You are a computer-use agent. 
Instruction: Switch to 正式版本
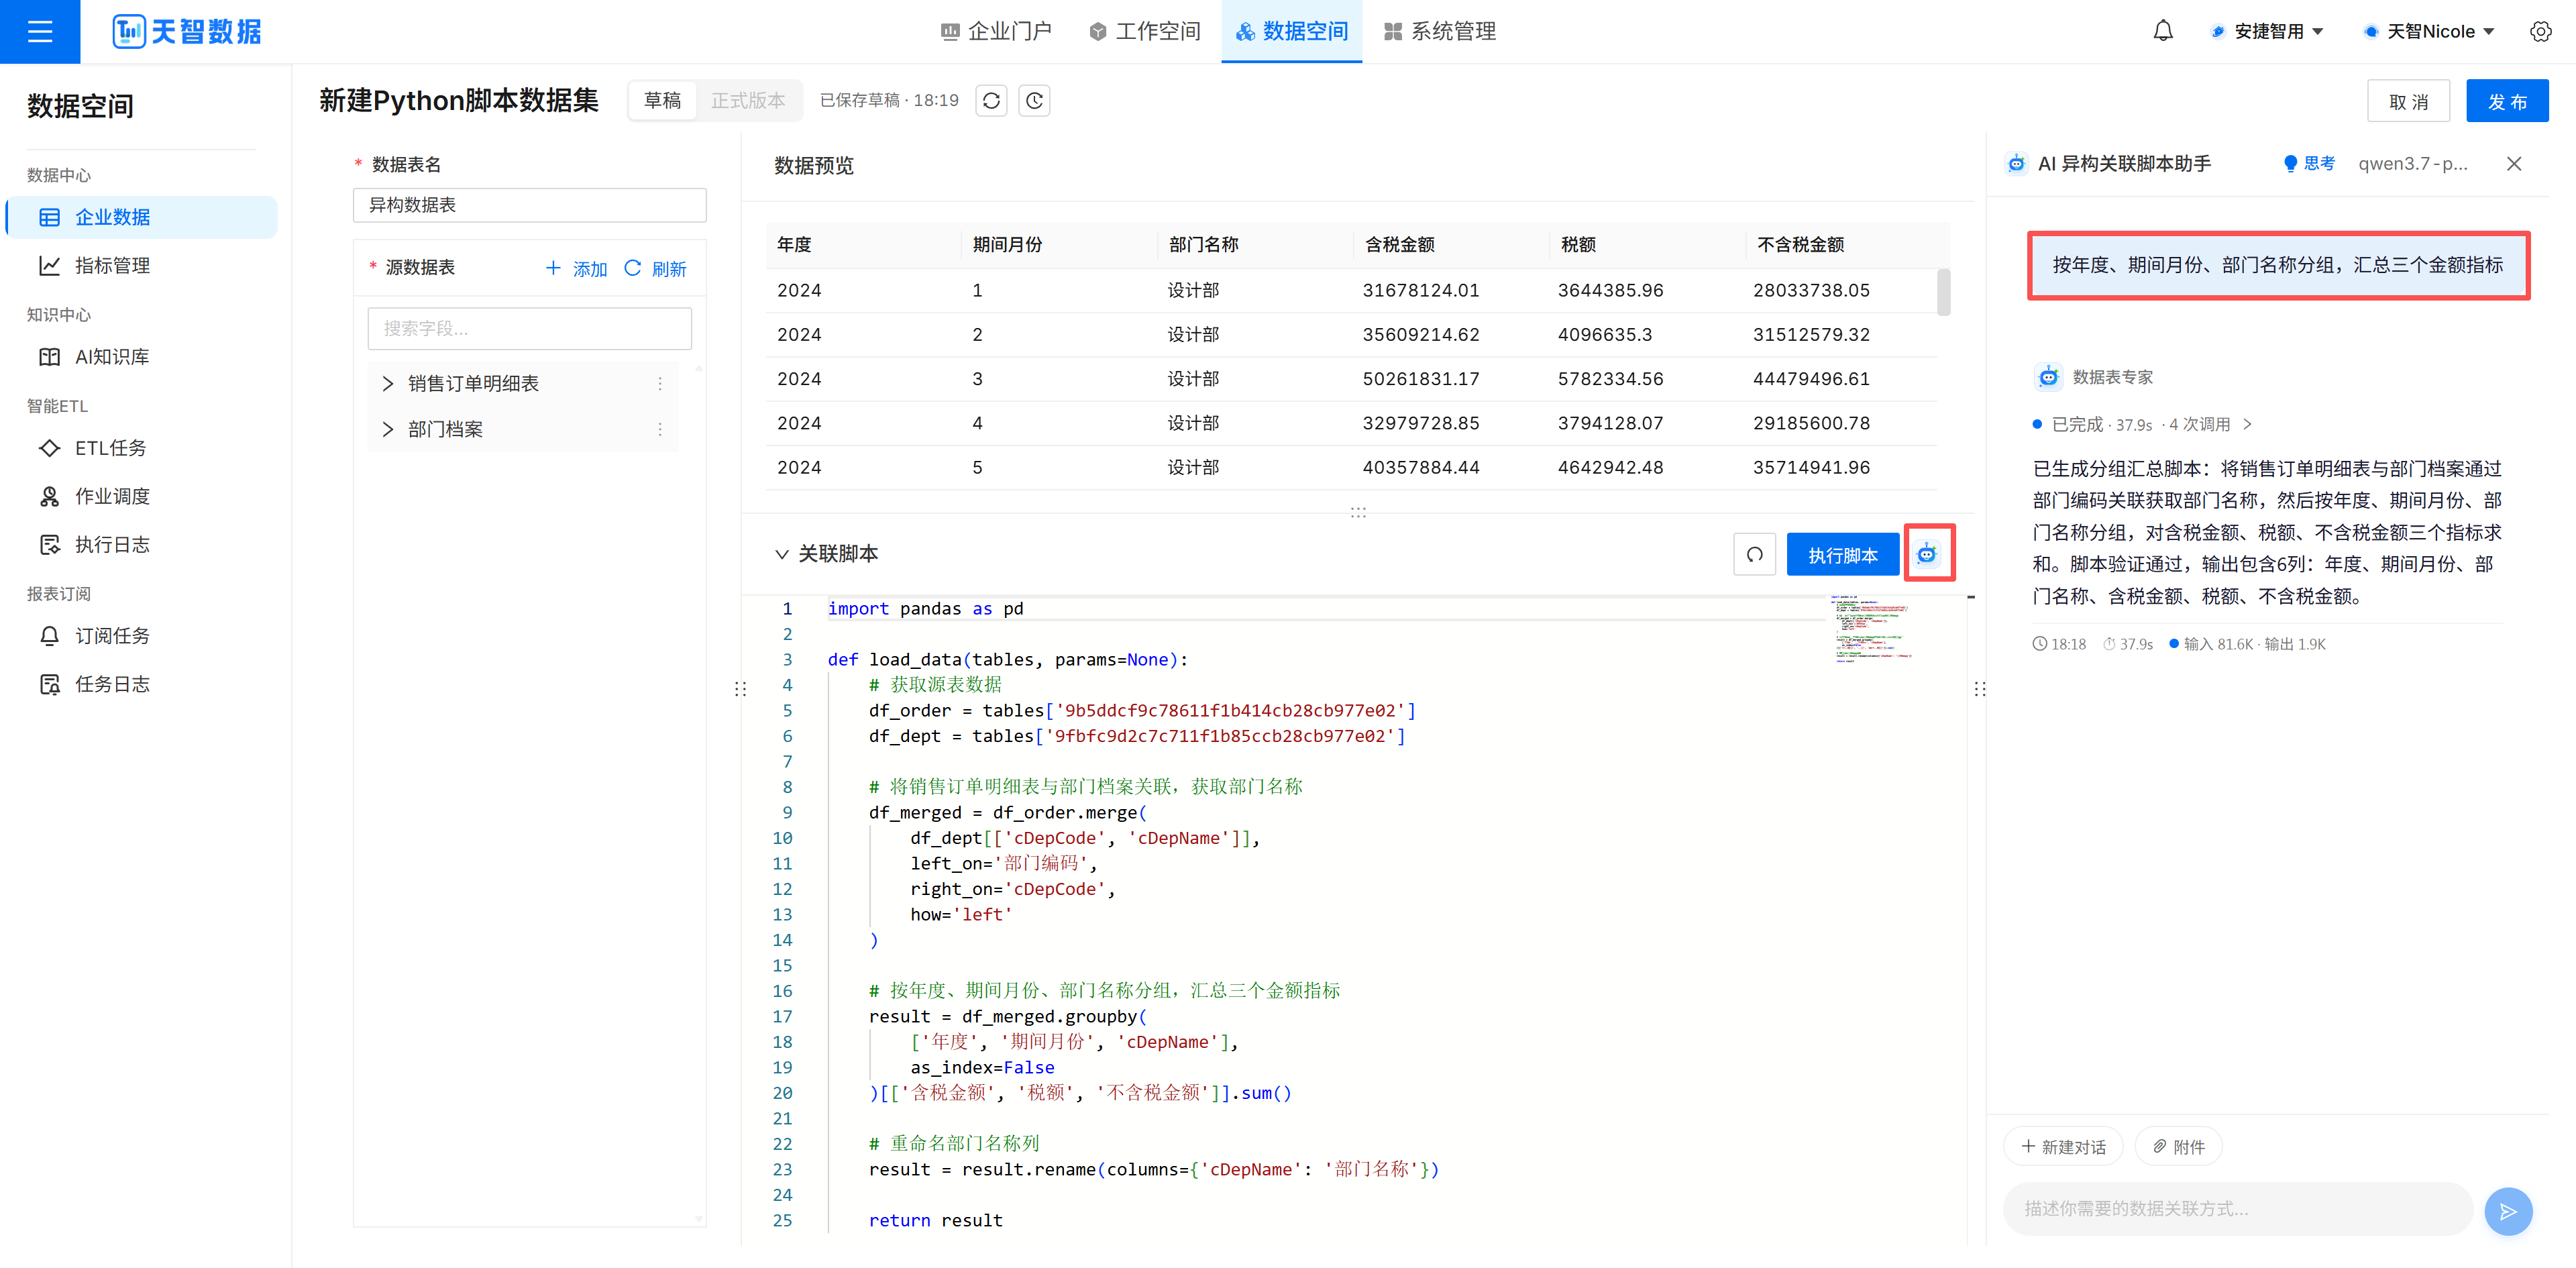748,101
